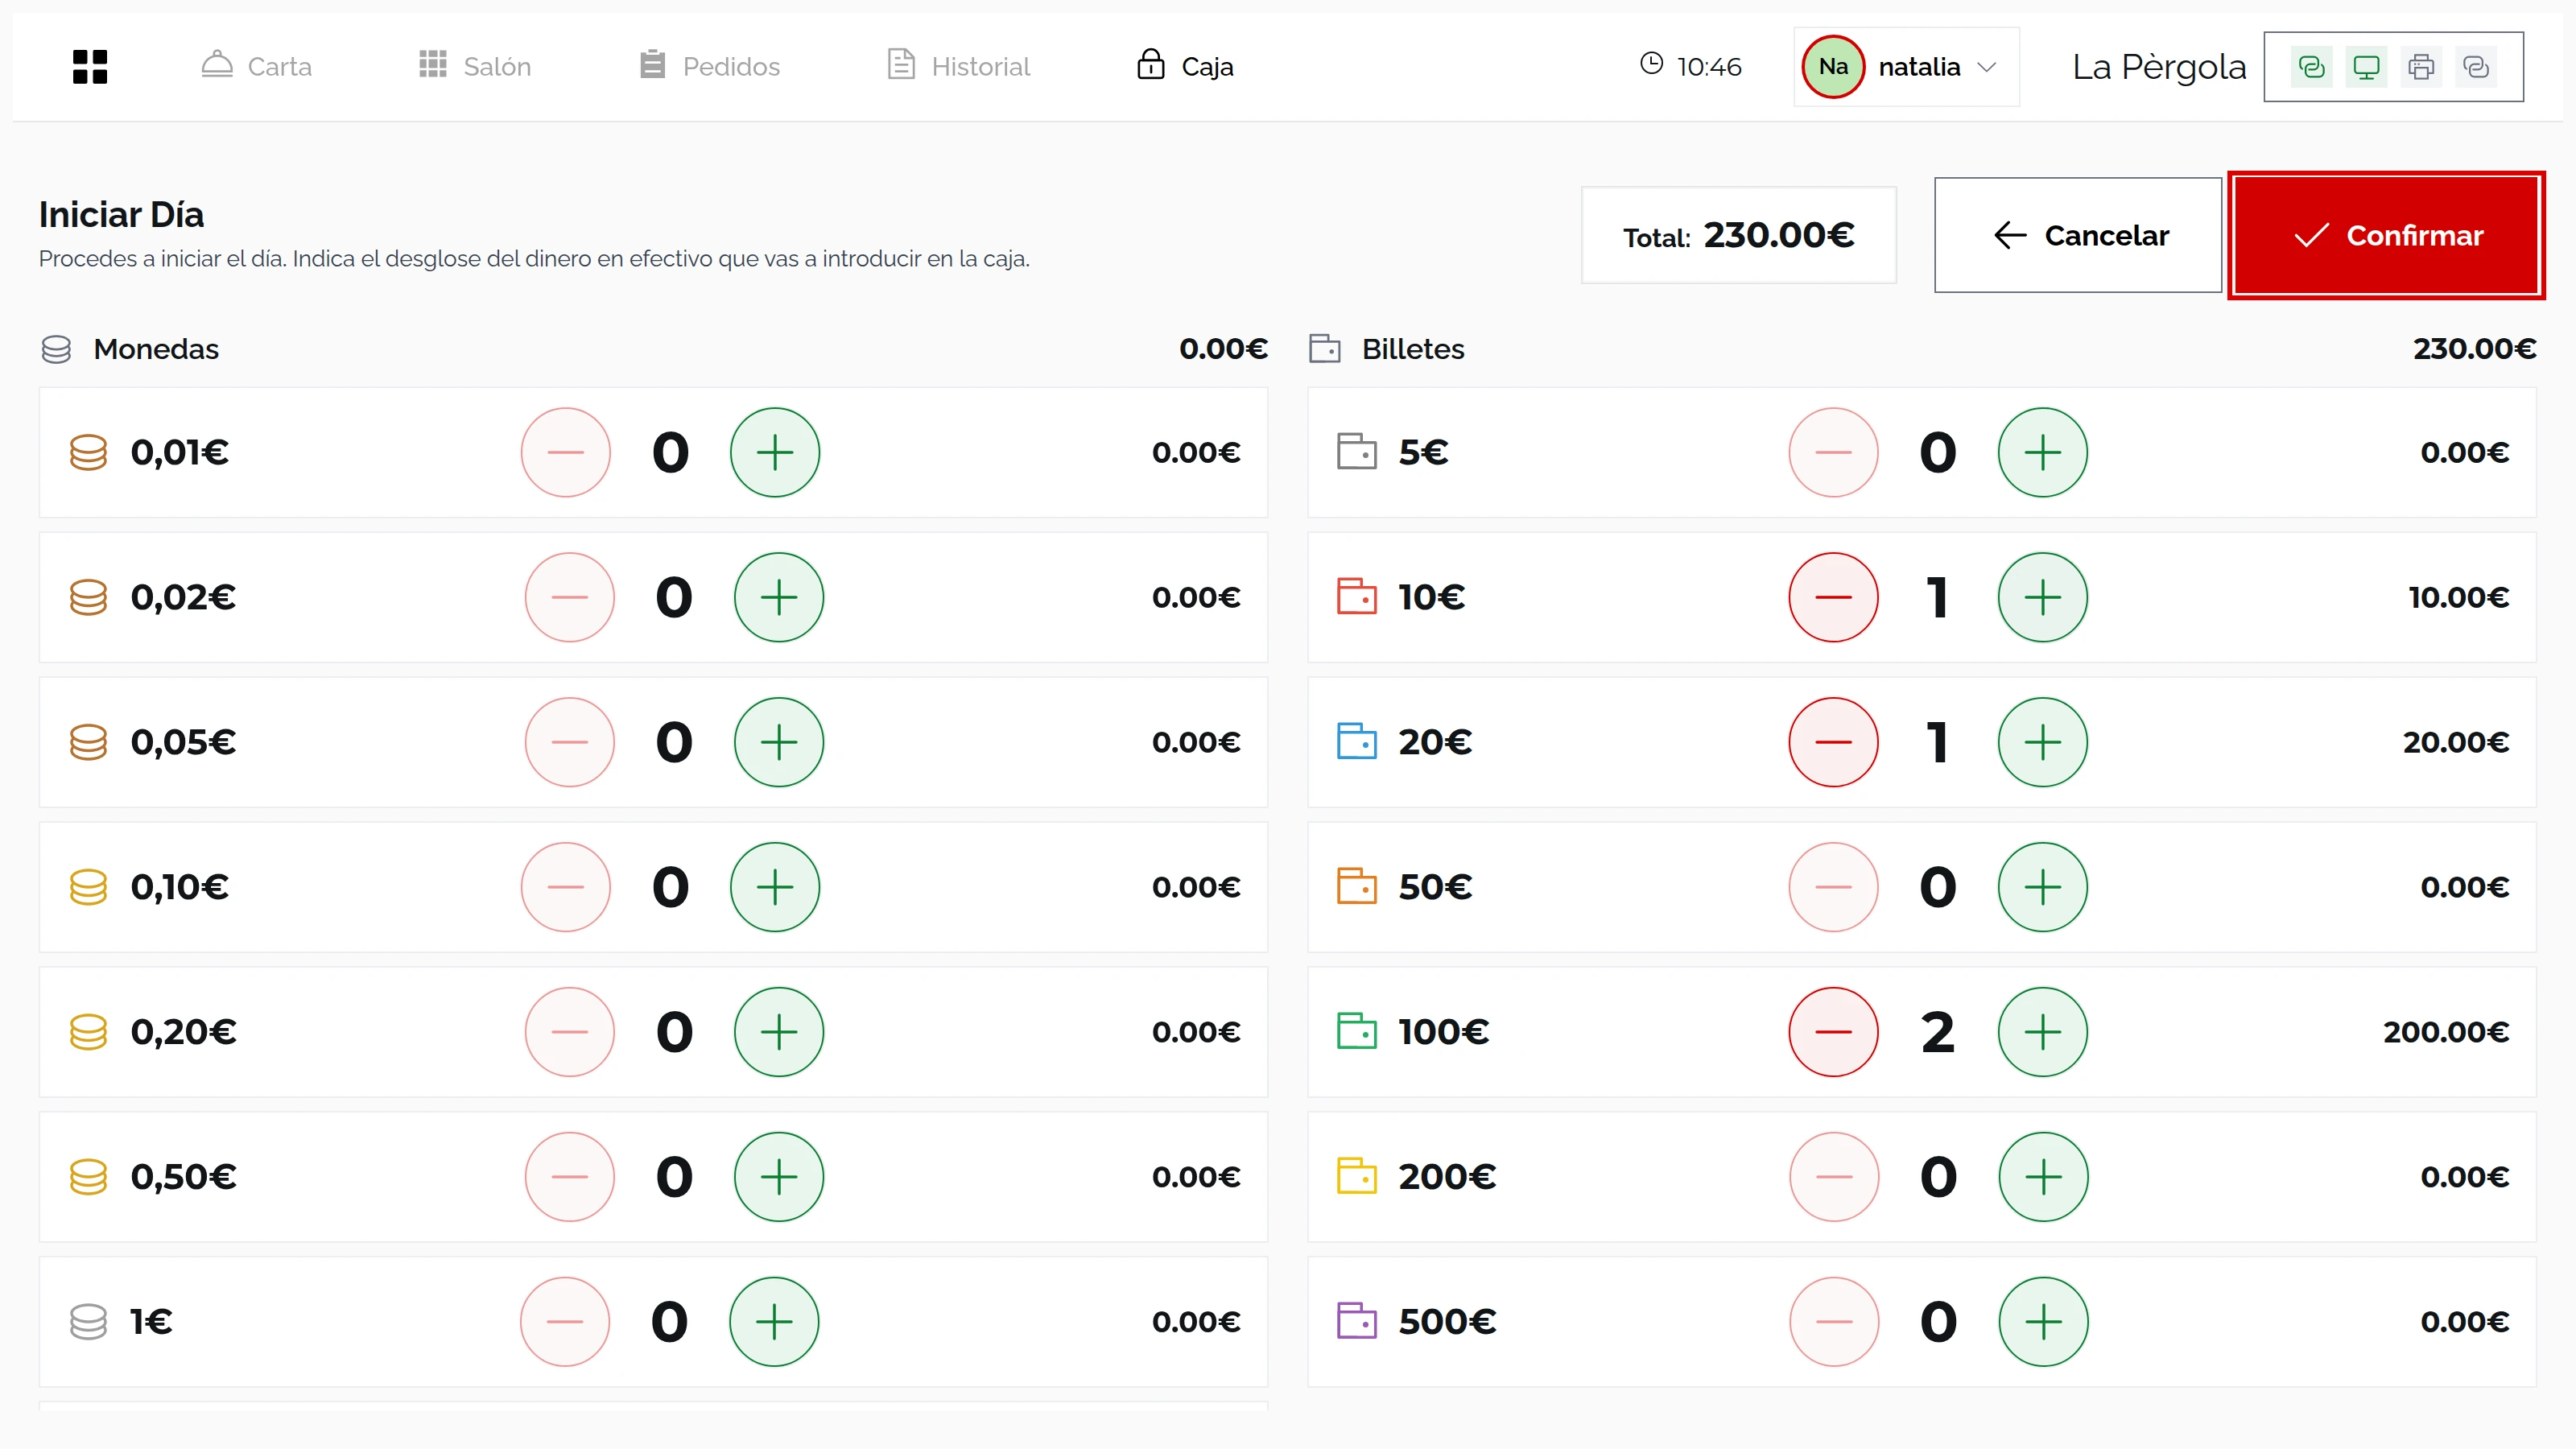Viewport: 2576px width, 1449px height.
Task: Switch to the Salón tab
Action: point(475,66)
